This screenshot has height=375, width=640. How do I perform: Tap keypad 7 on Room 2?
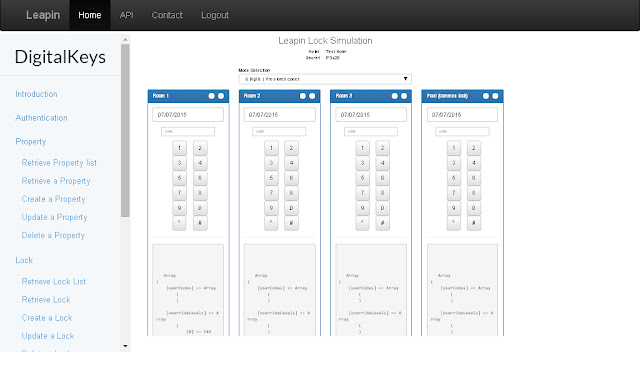271,193
